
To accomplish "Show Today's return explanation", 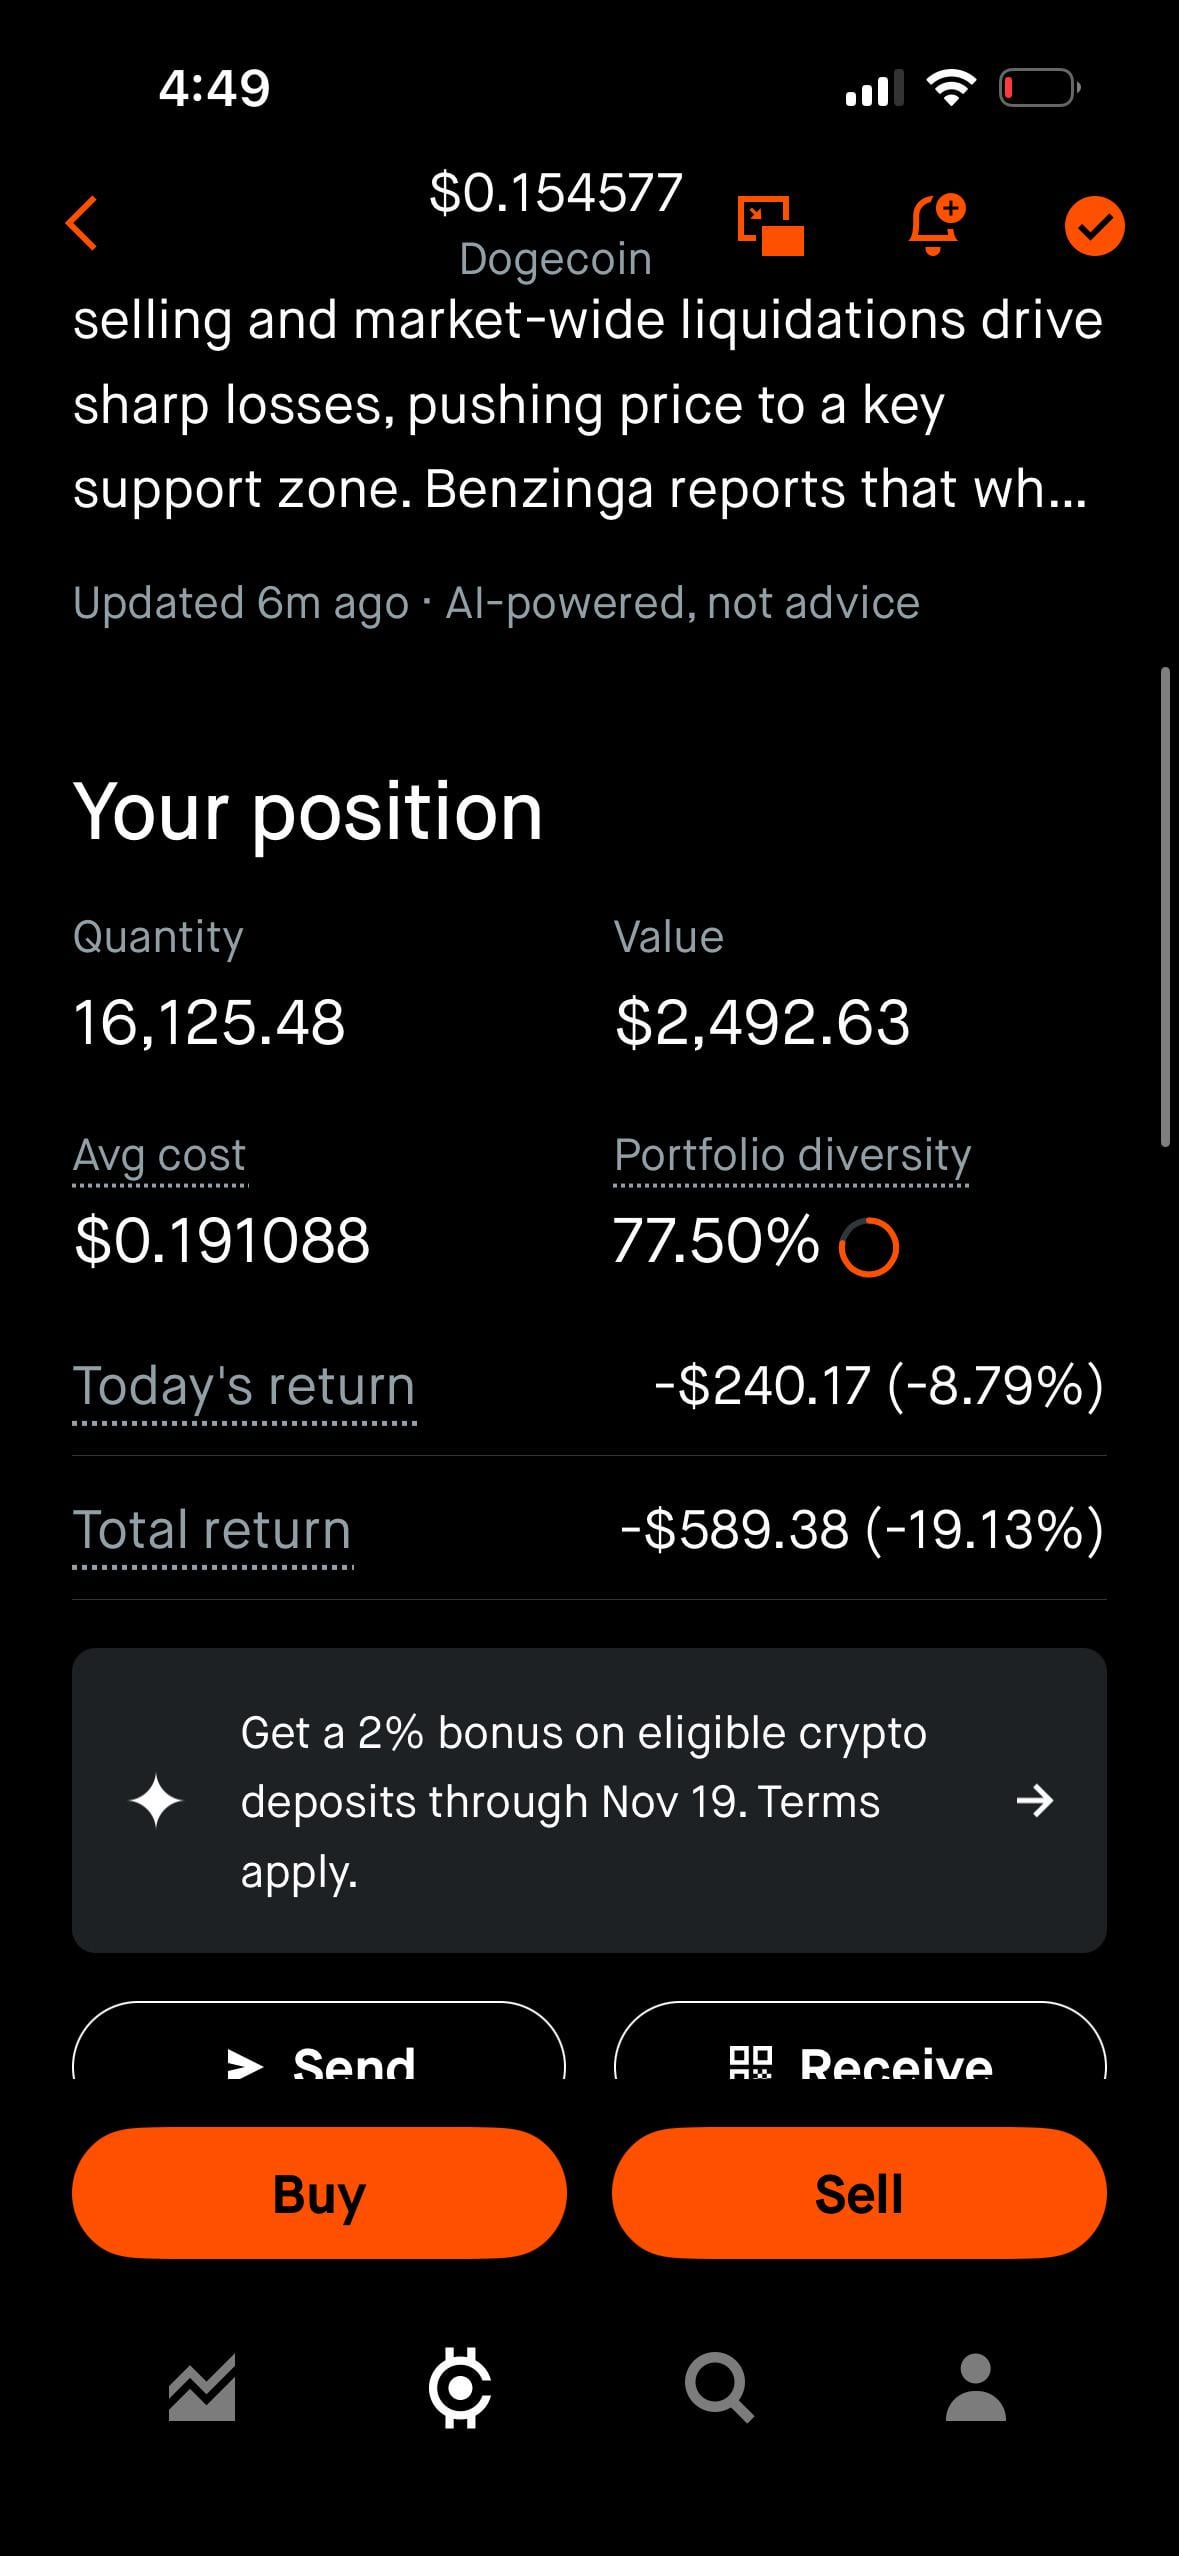I will pyautogui.click(x=244, y=1387).
